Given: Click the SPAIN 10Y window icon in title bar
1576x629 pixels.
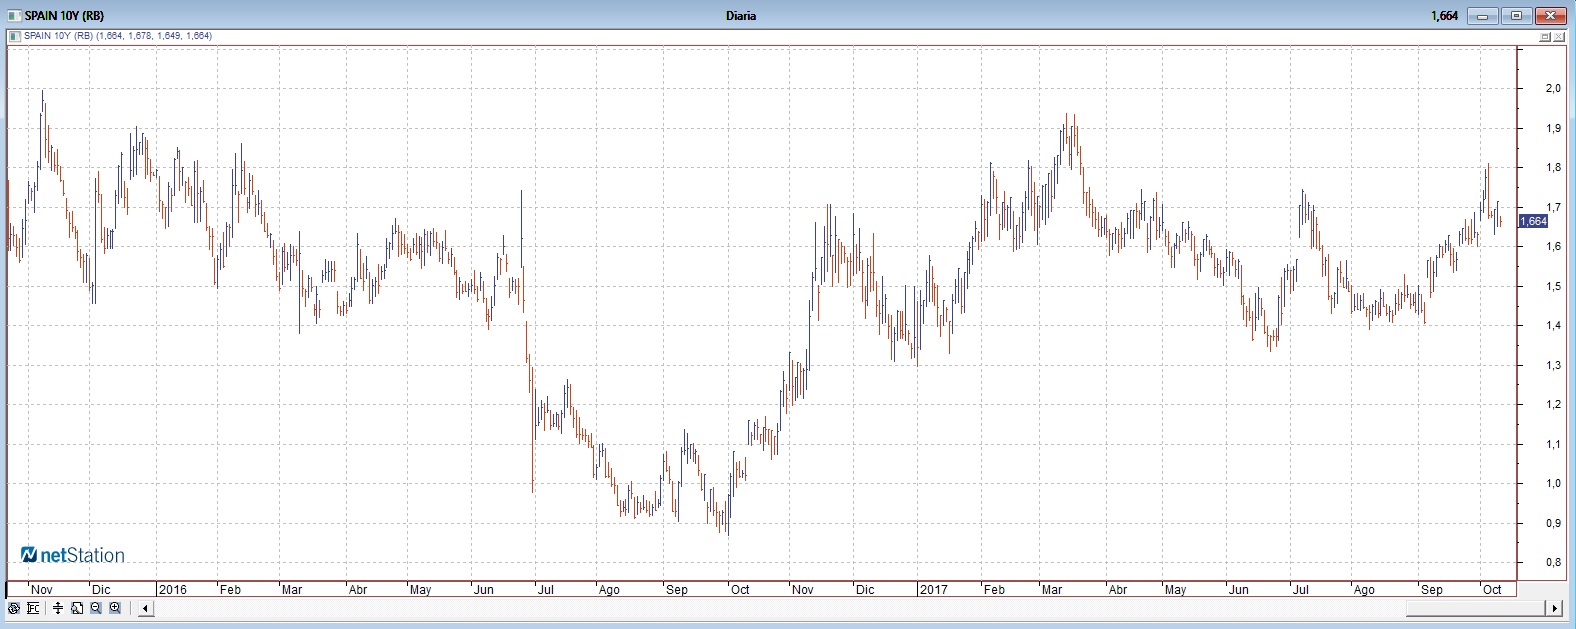Looking at the screenshot, I should click(x=14, y=16).
